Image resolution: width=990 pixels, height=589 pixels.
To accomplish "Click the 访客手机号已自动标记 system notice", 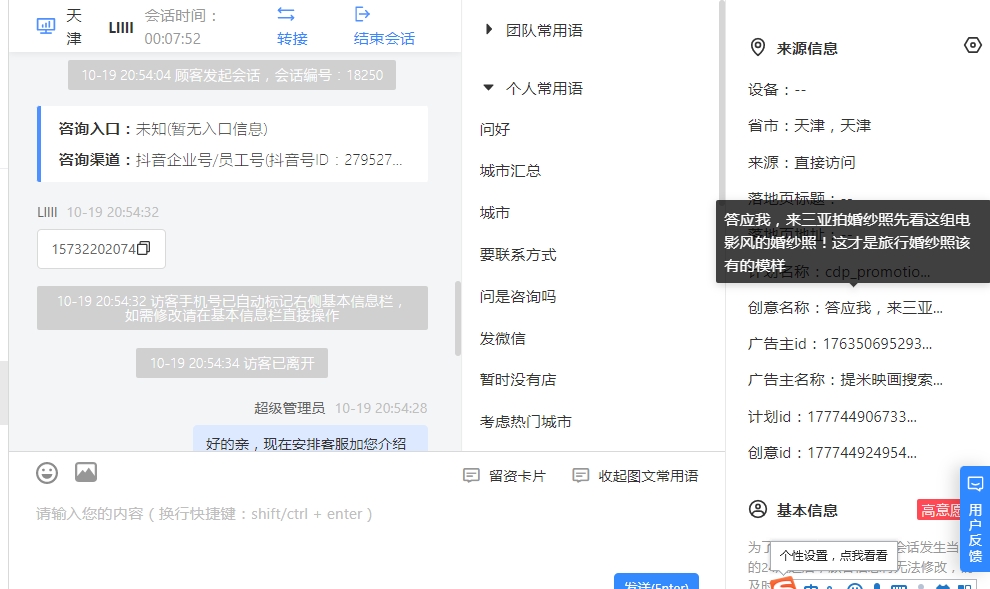I will point(232,308).
